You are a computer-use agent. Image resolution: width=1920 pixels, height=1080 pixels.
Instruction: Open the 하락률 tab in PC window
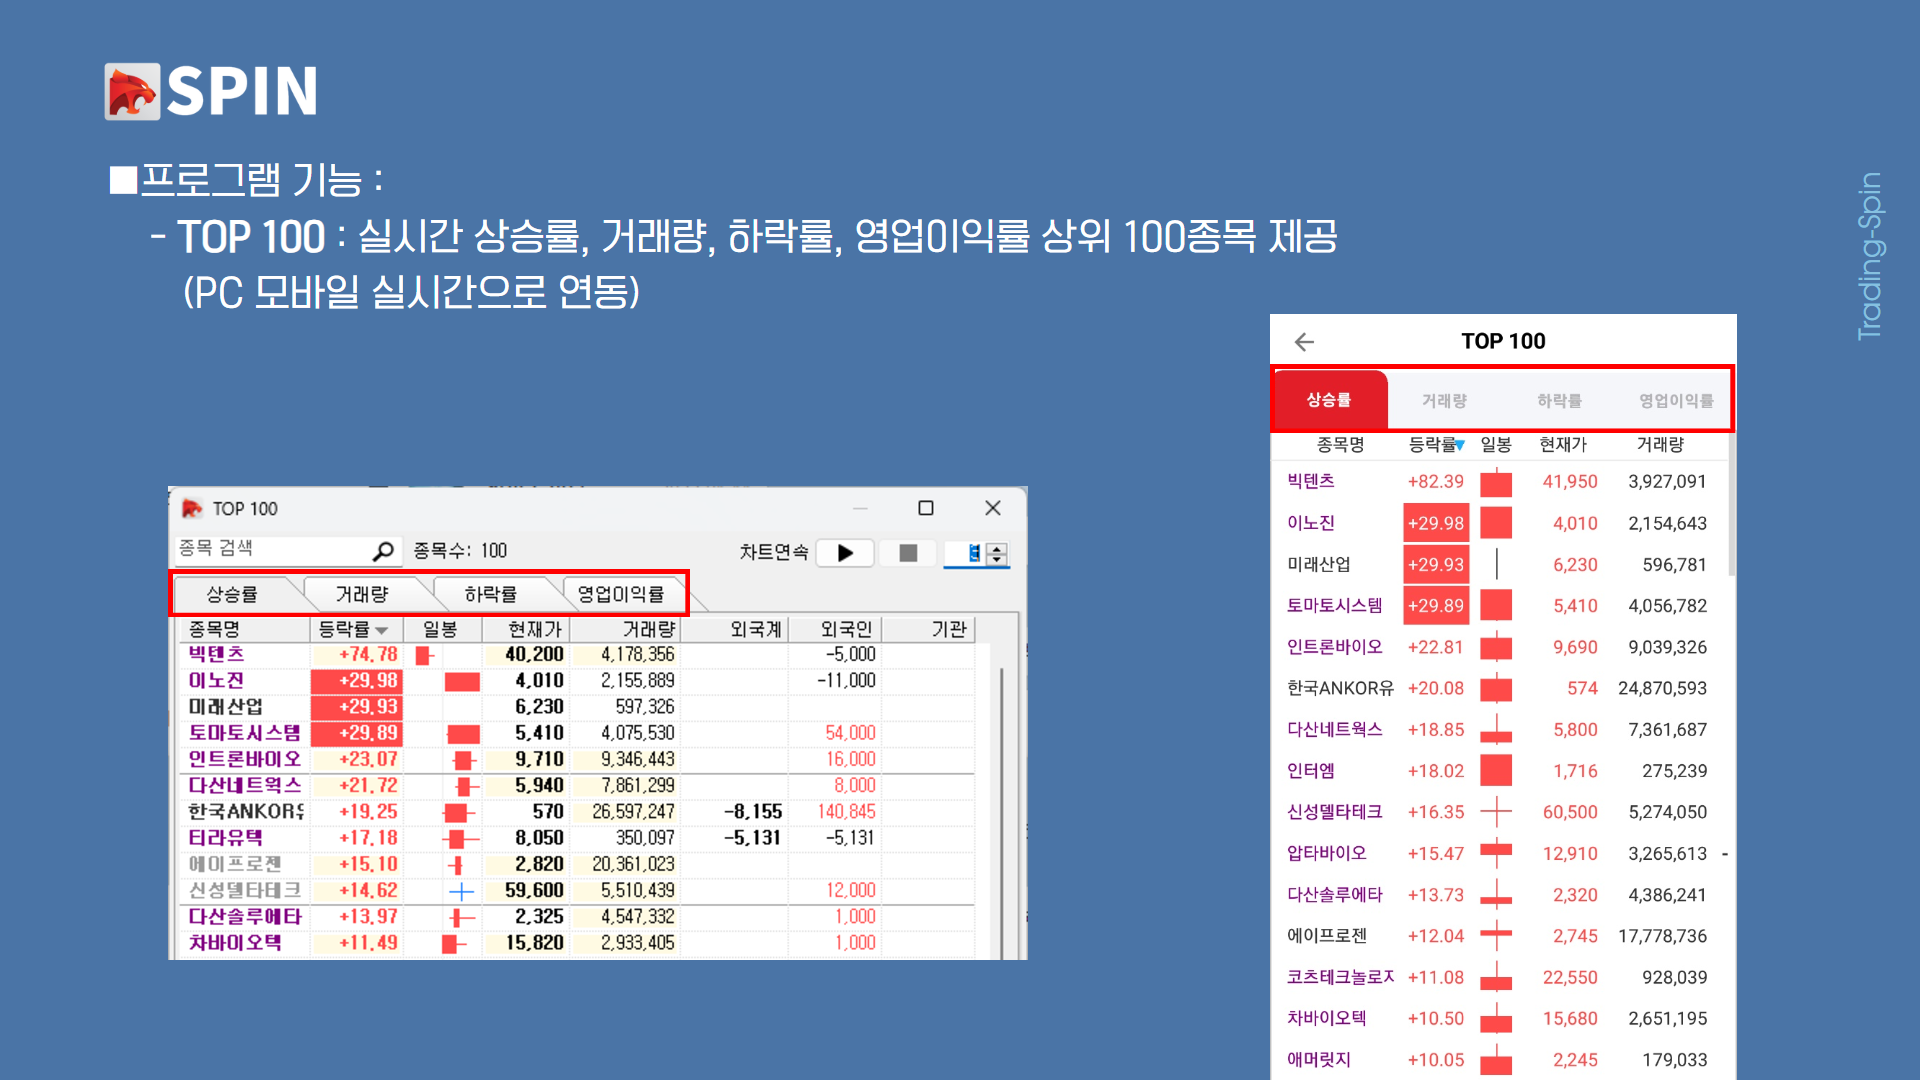490,594
